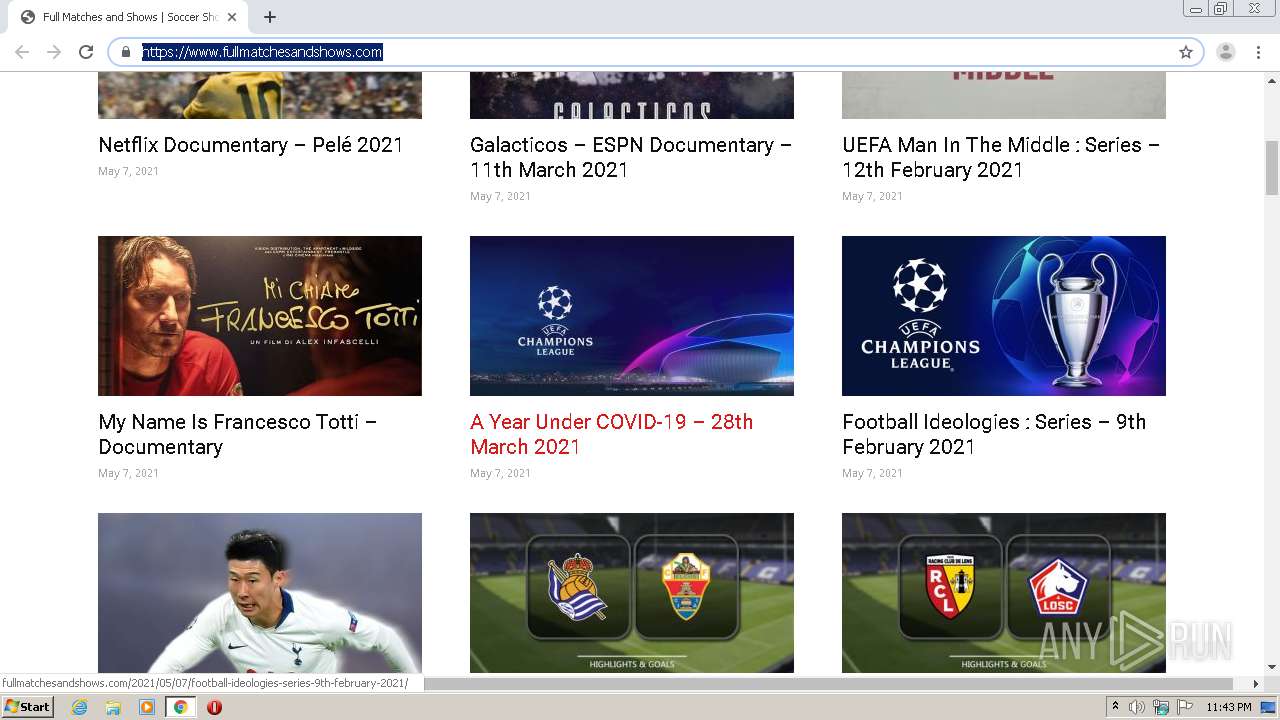
Task: Open the Action Center flag icon
Action: pos(1183,707)
